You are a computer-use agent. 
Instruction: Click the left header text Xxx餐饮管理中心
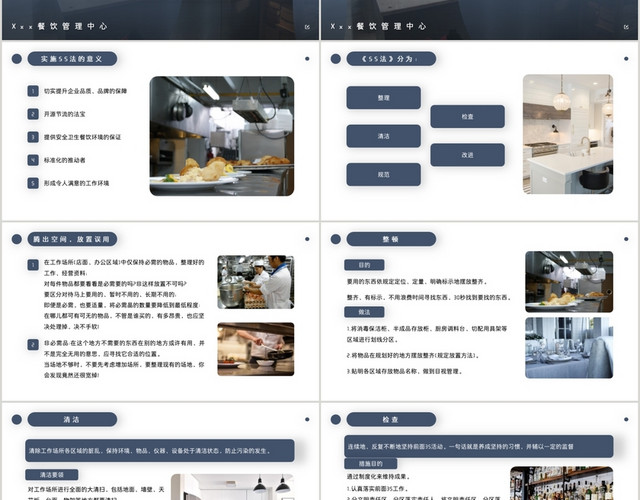tap(59, 27)
